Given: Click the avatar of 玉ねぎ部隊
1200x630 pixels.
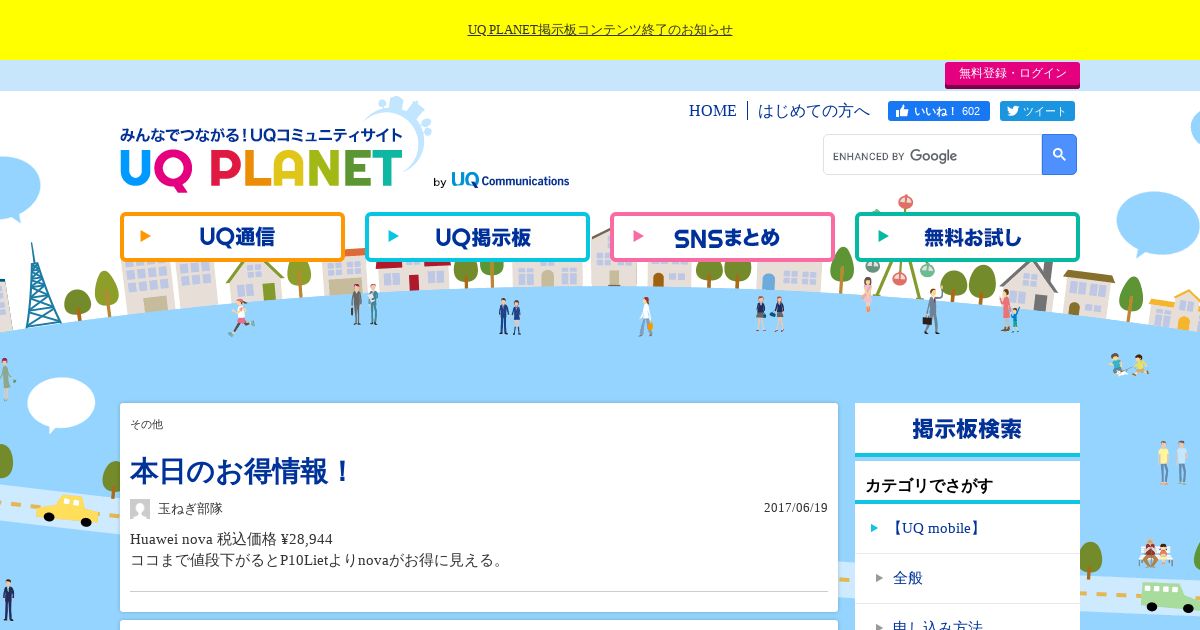Looking at the screenshot, I should pos(140,509).
